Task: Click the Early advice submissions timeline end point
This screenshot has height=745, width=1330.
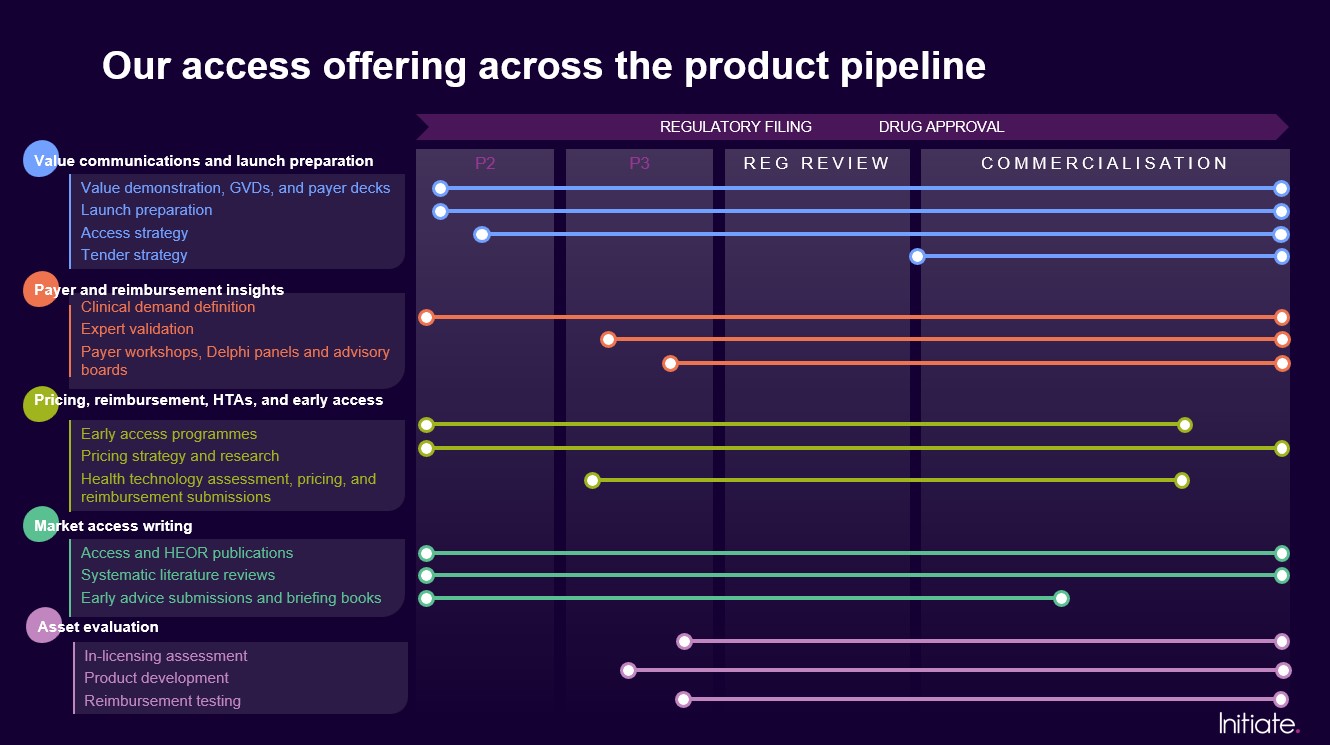Action: tap(1061, 599)
